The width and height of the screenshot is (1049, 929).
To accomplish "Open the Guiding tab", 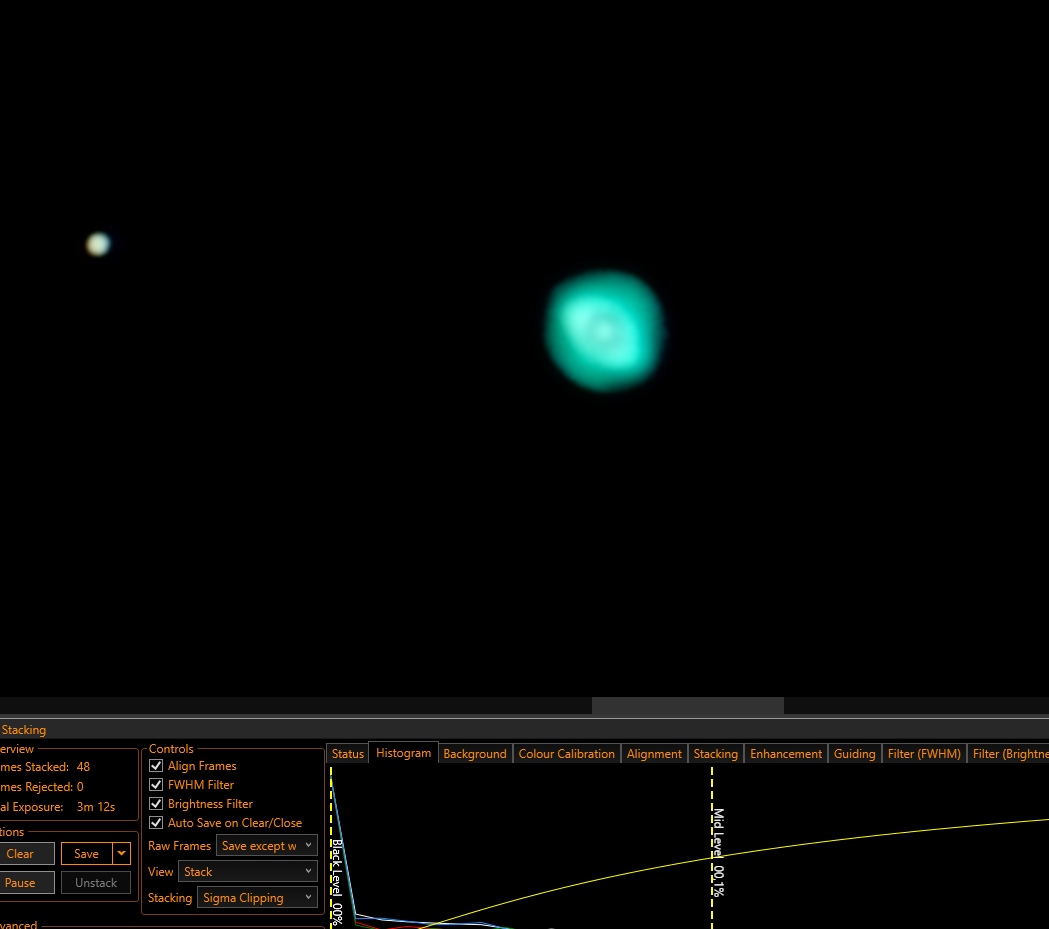I will tap(854, 754).
